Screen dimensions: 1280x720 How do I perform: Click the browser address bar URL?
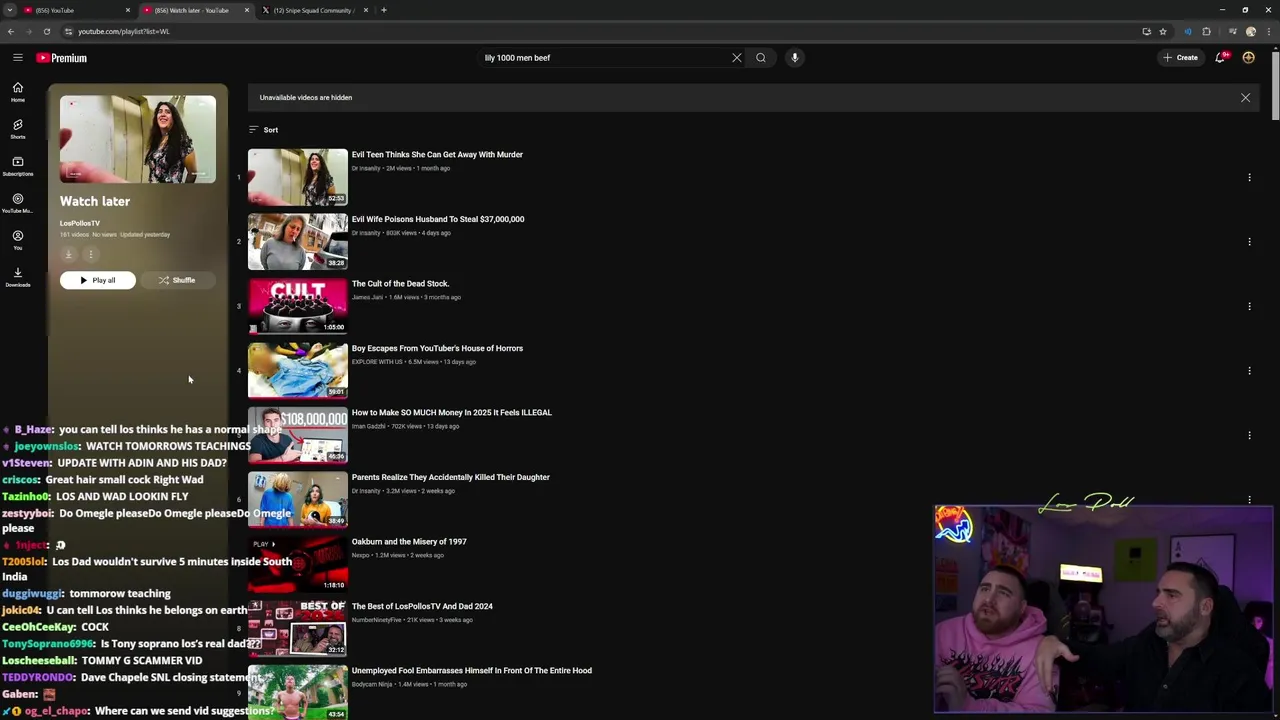(124, 31)
